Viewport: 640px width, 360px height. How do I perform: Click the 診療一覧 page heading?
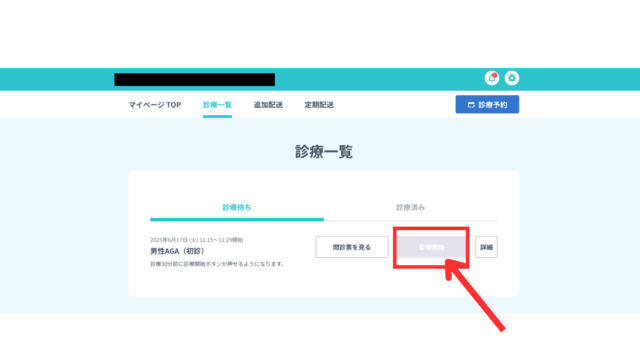tap(324, 152)
